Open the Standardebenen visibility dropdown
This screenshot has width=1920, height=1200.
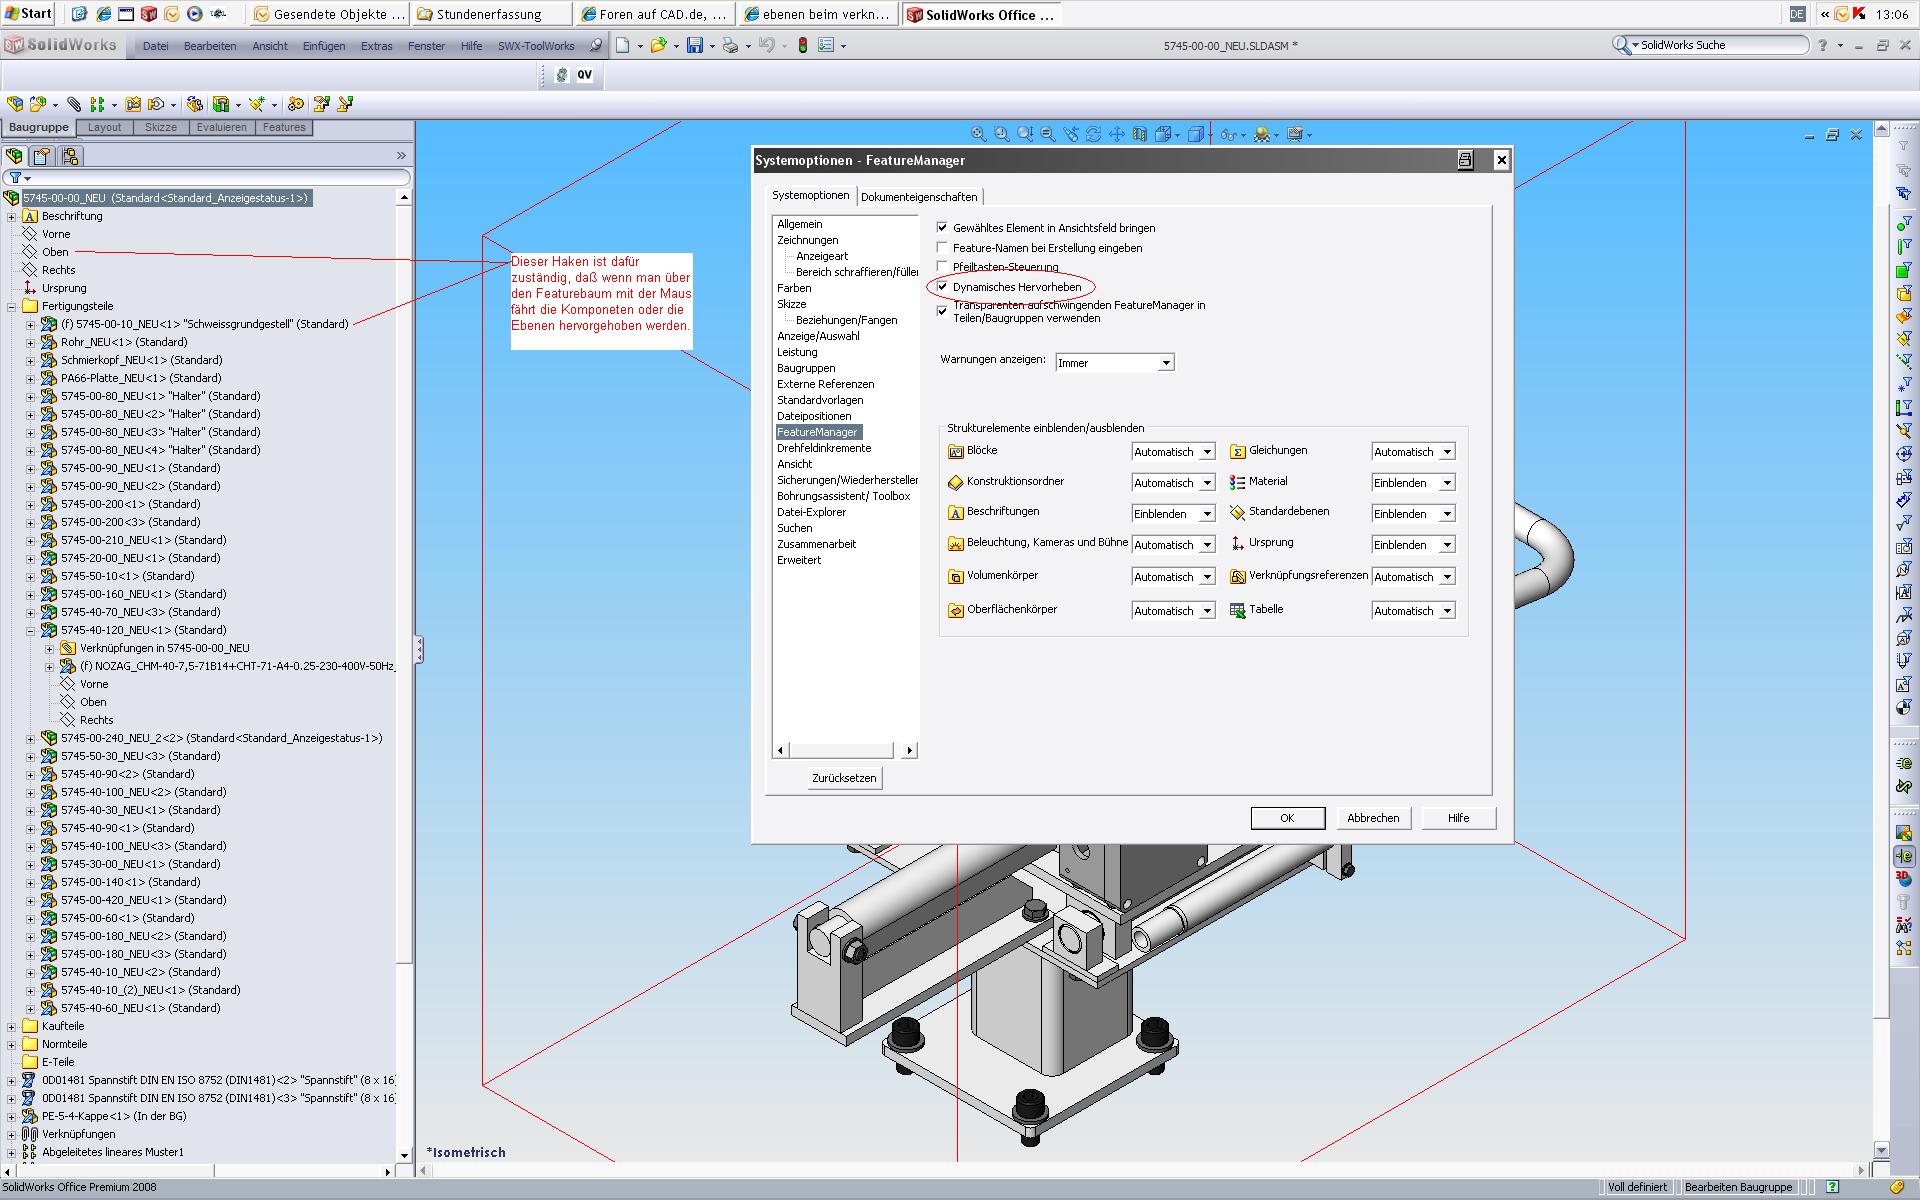[1446, 514]
